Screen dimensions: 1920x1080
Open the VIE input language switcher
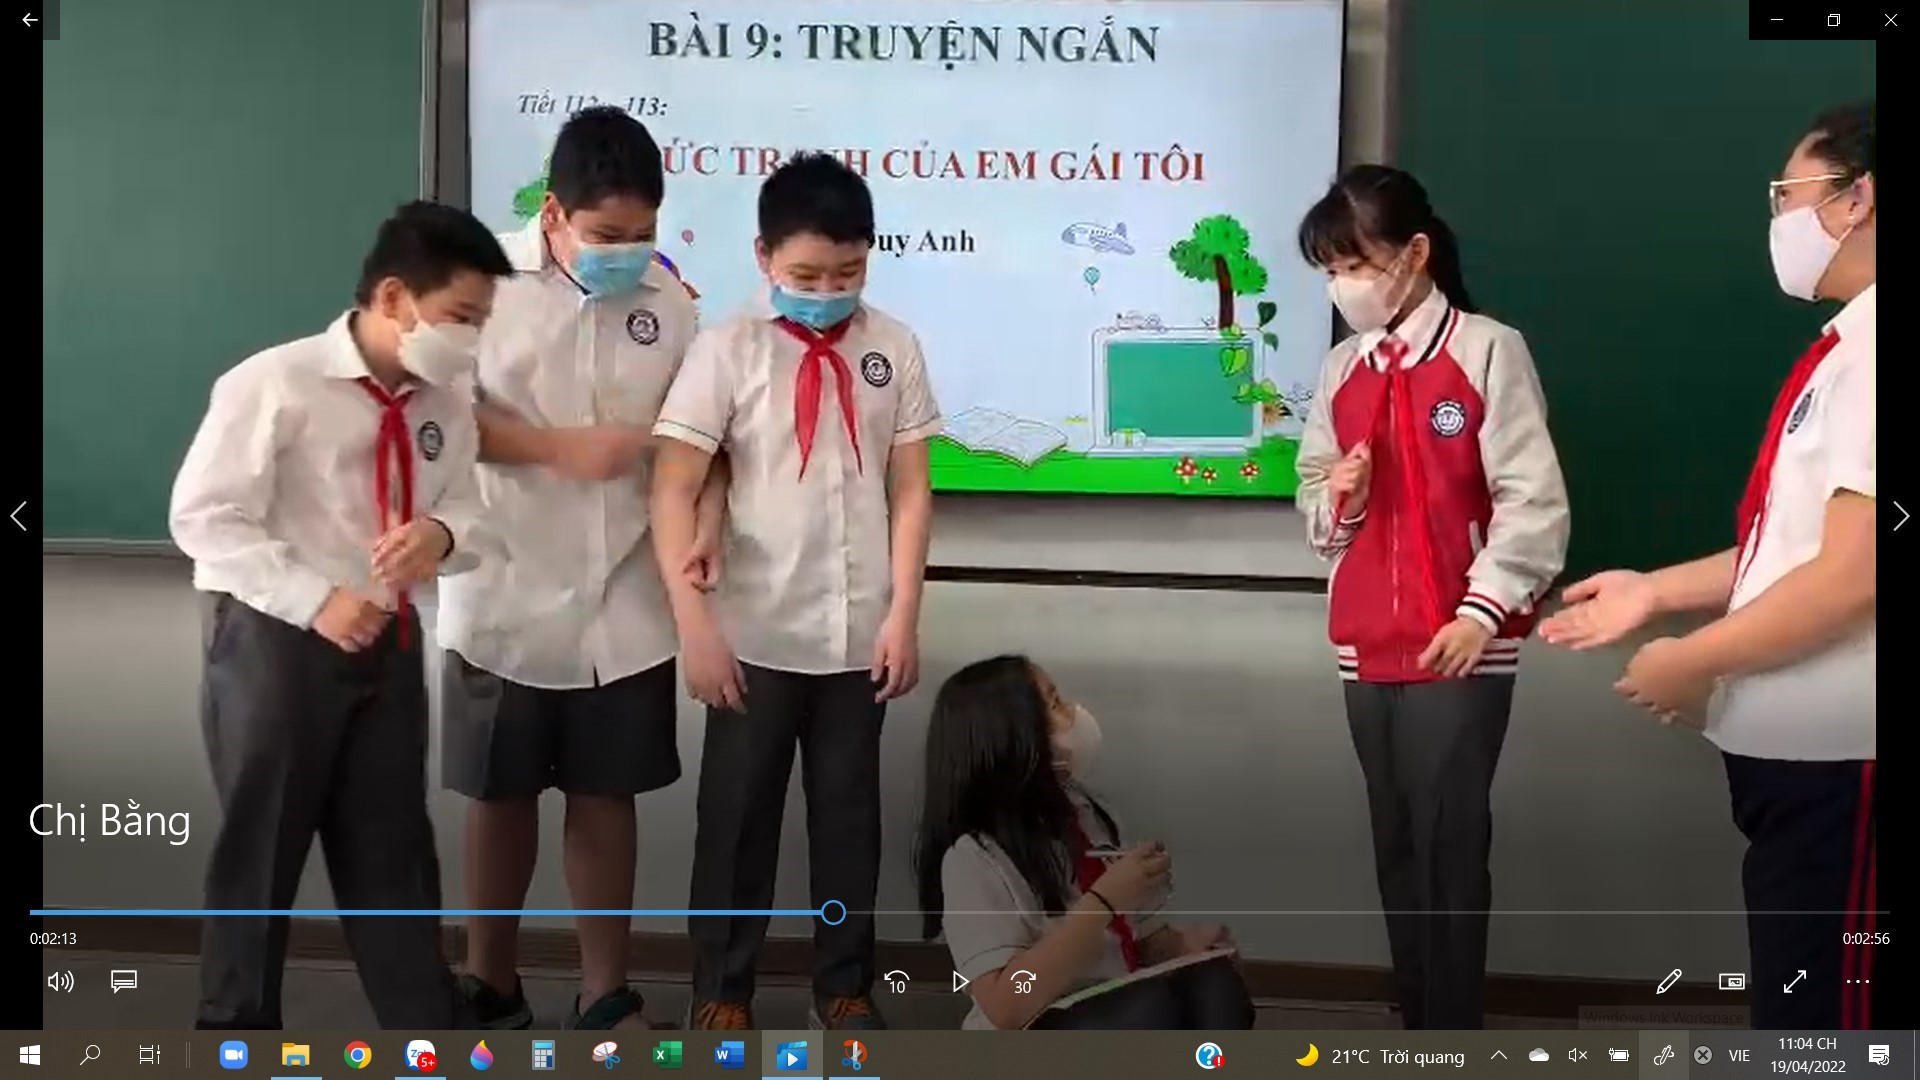tap(1739, 1055)
